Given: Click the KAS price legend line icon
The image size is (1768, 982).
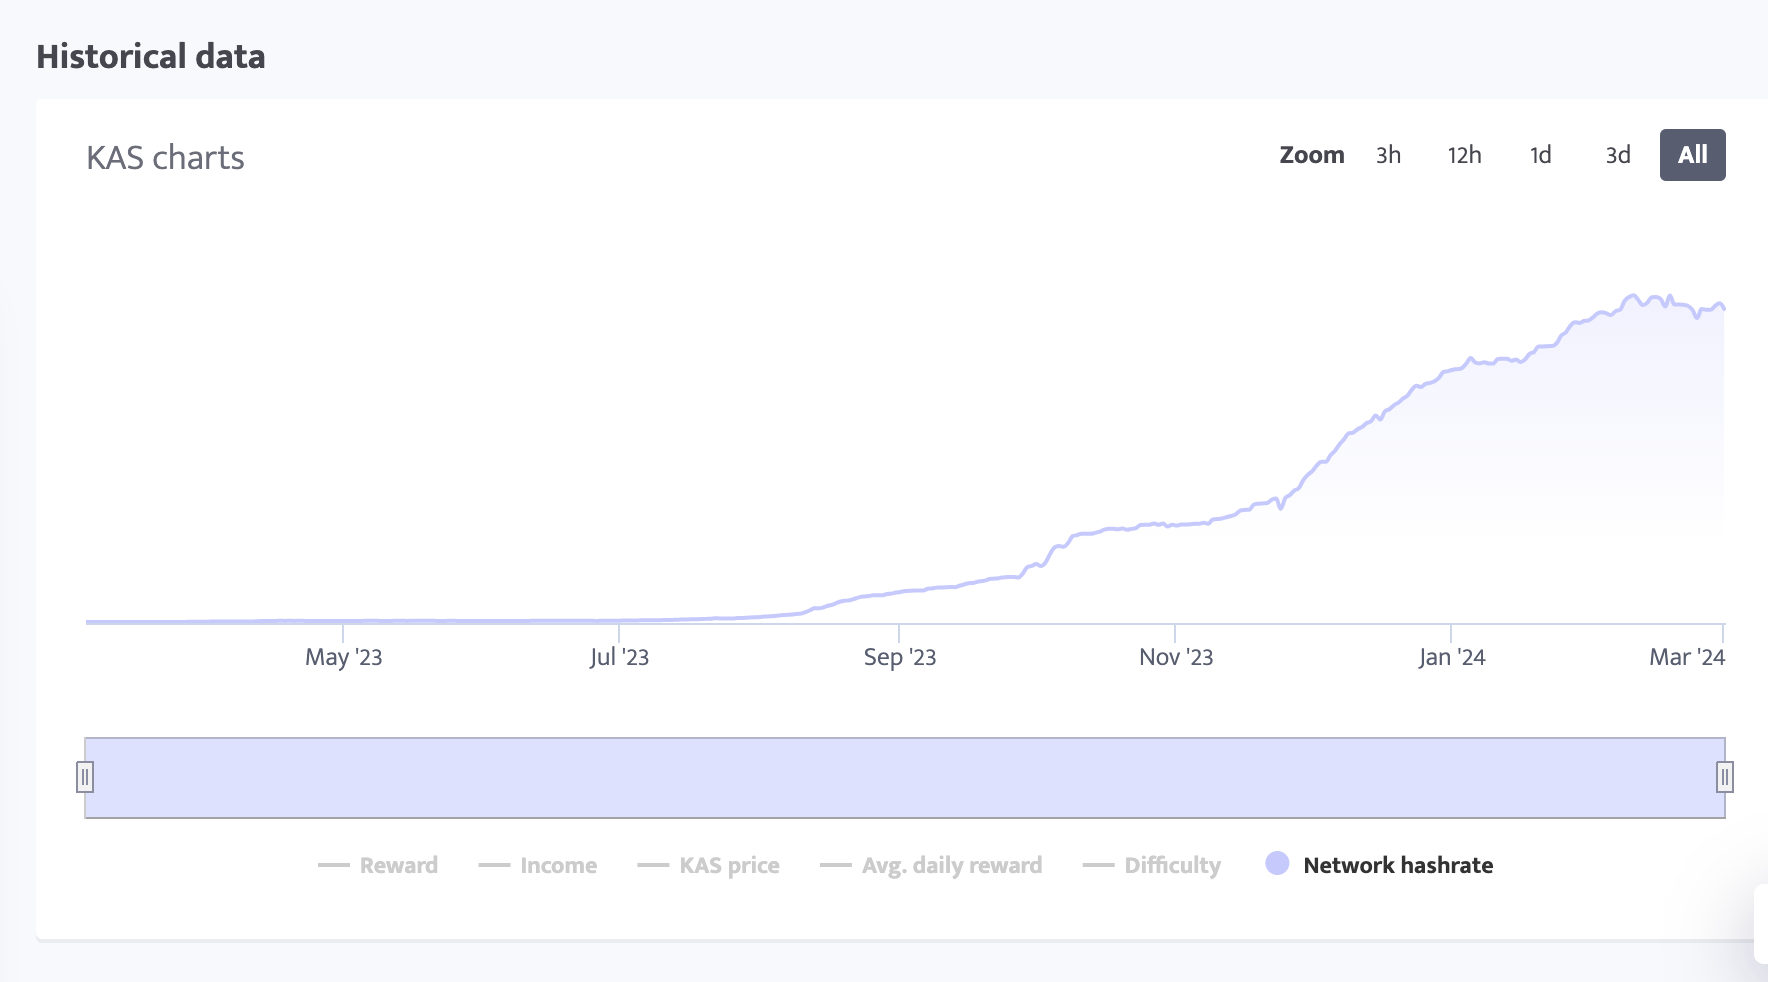Looking at the screenshot, I should (656, 864).
